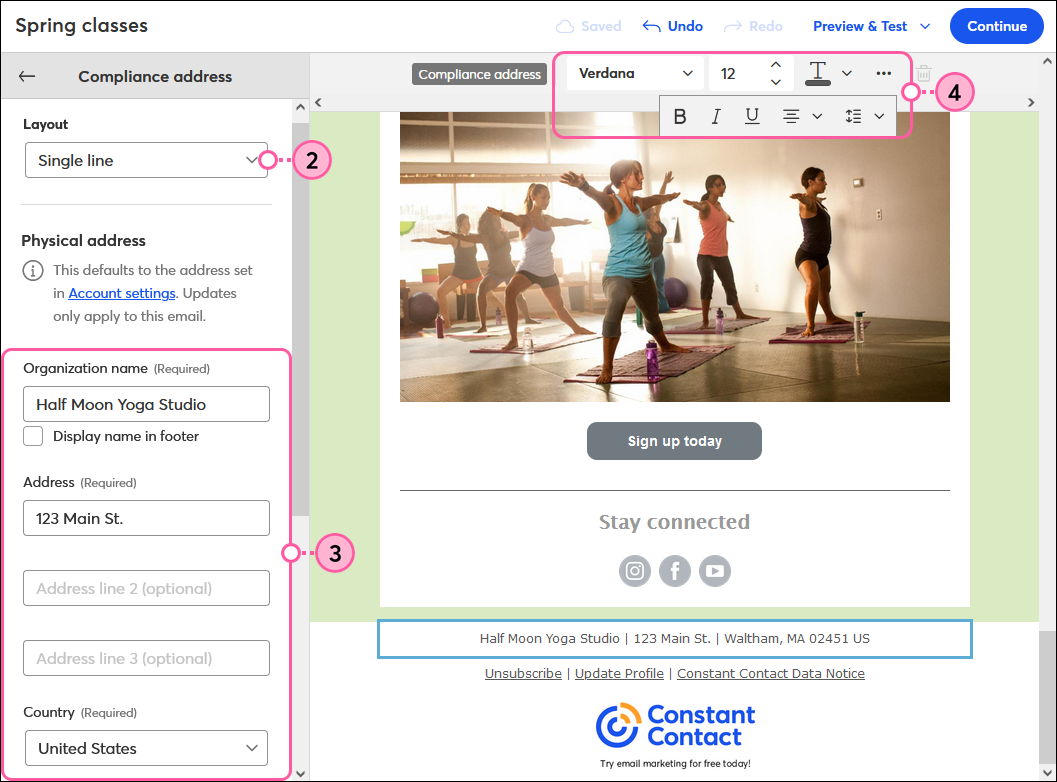Delete the block using the trash icon
This screenshot has width=1057, height=782.
924,73
